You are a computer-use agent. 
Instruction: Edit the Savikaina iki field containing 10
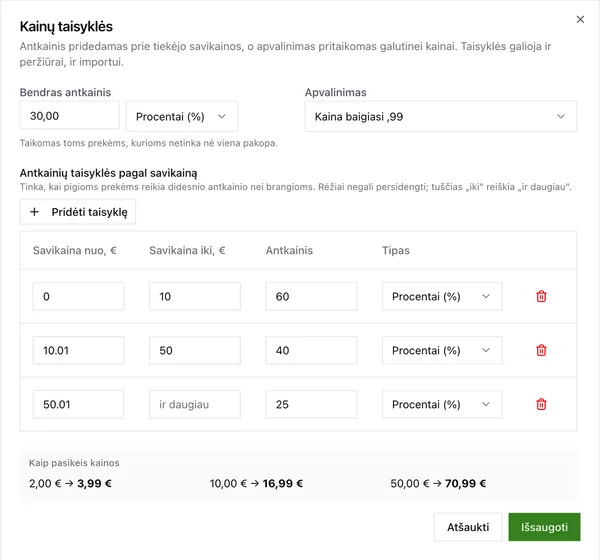pos(195,296)
